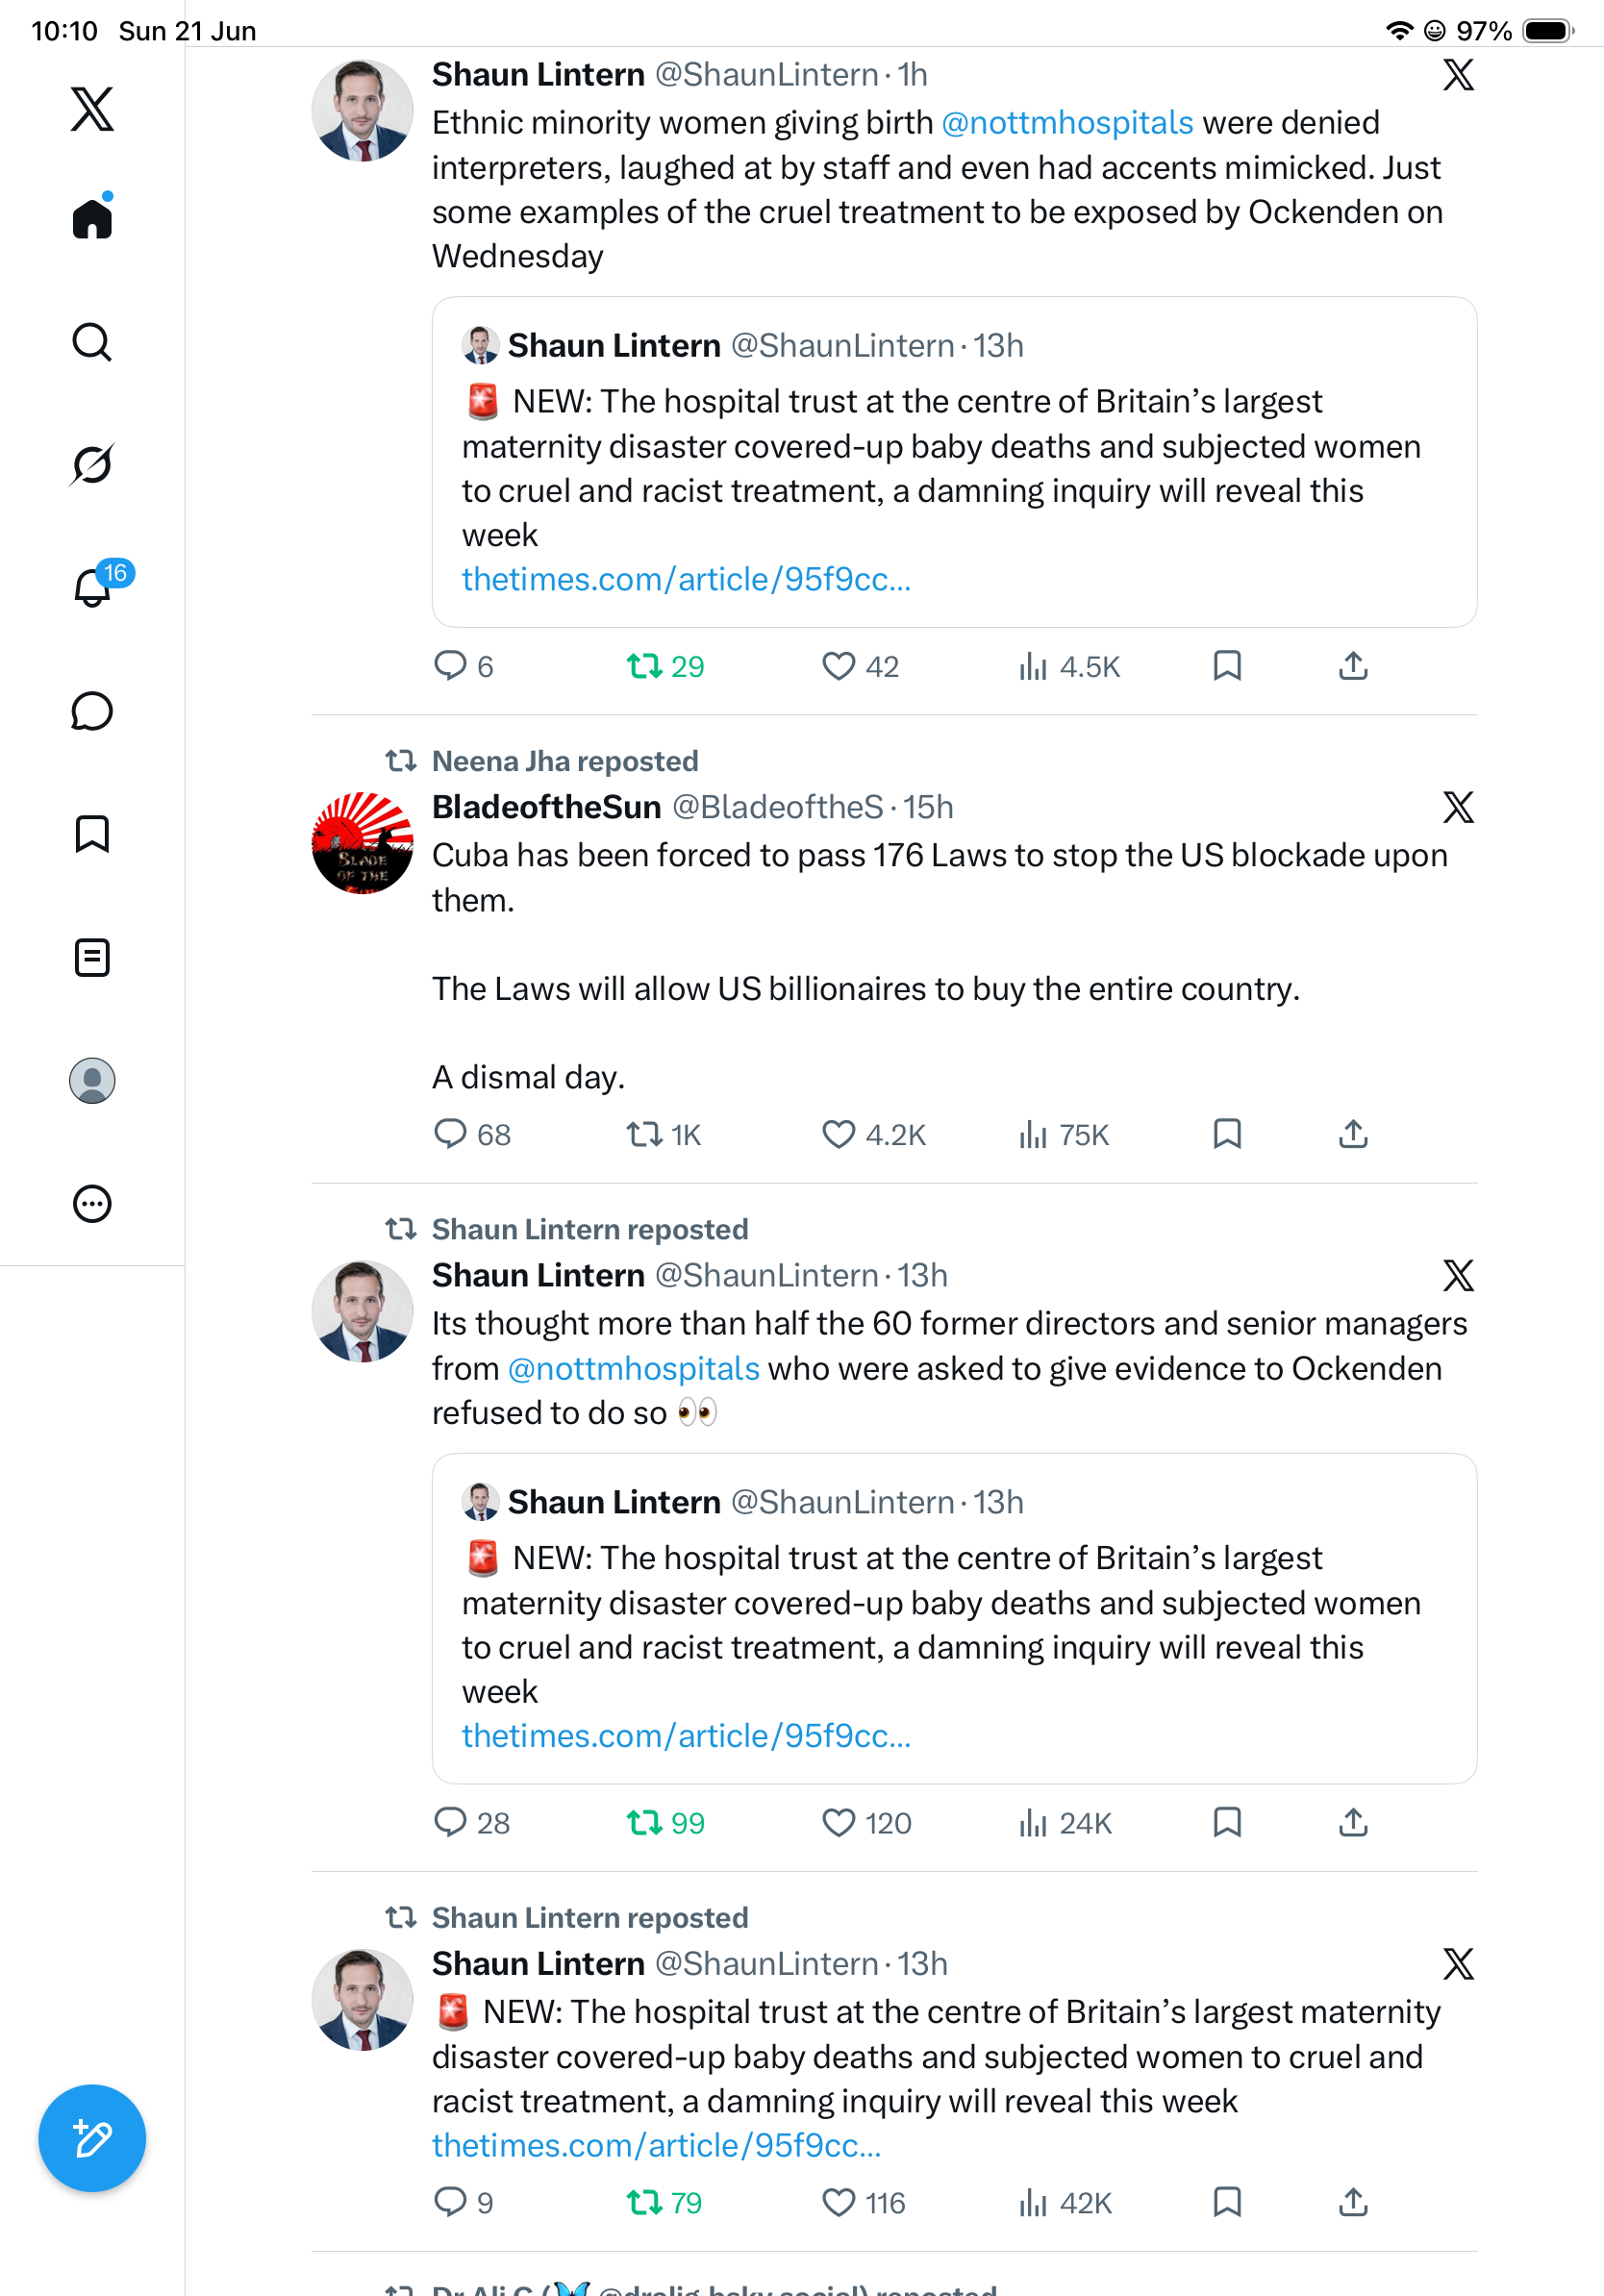The image size is (1604, 2296).
Task: Bookmark the post with 4.5K views
Action: 1227,666
